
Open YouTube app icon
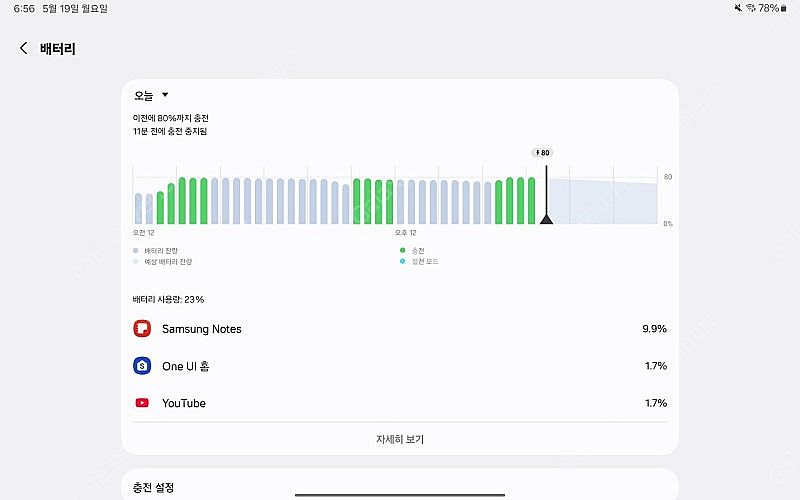(x=142, y=403)
